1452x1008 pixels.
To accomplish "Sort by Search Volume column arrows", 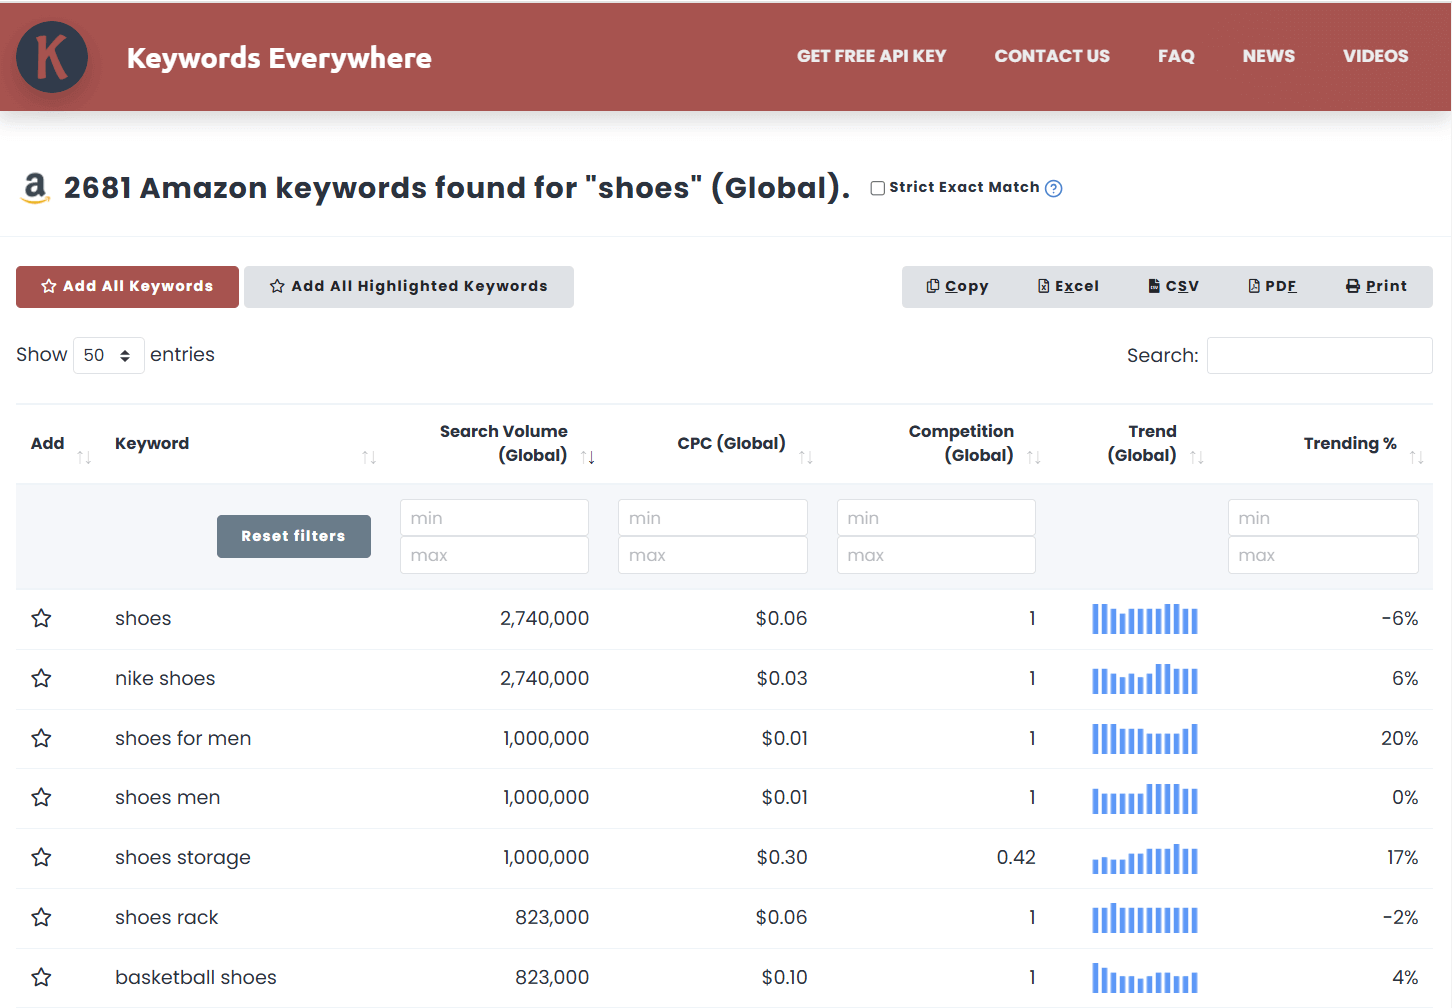I will point(588,457).
